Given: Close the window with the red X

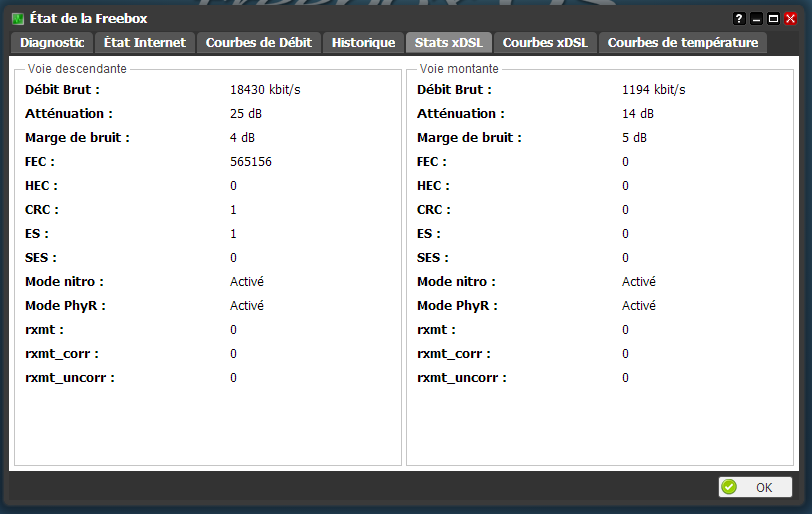Looking at the screenshot, I should 790,19.
